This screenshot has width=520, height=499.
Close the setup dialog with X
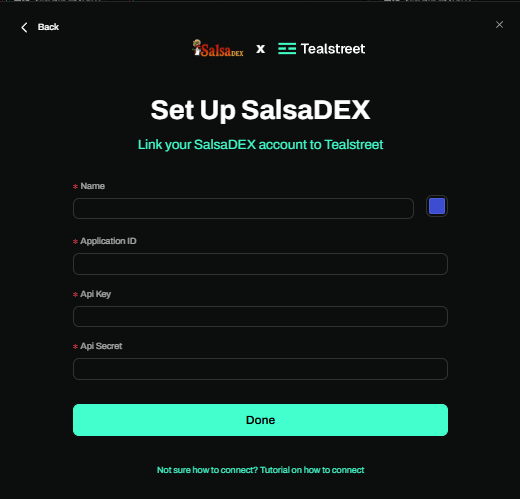(499, 25)
